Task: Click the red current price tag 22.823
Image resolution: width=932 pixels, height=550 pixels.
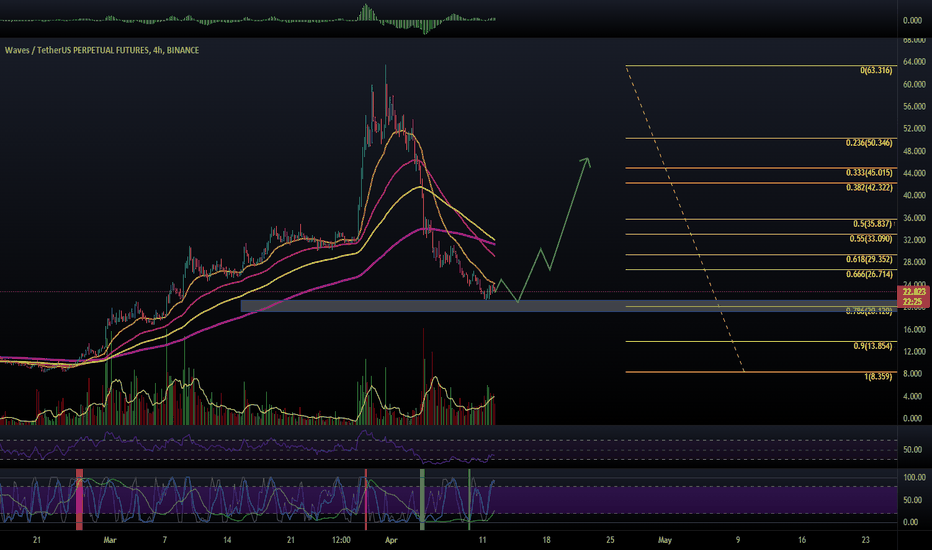Action: (x=914, y=291)
